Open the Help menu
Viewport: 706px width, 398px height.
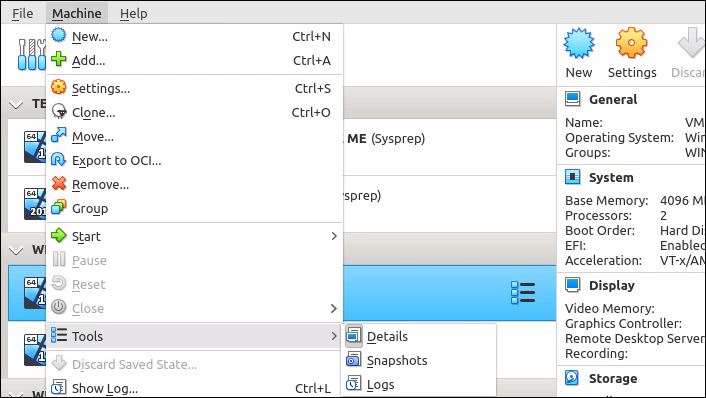[133, 14]
